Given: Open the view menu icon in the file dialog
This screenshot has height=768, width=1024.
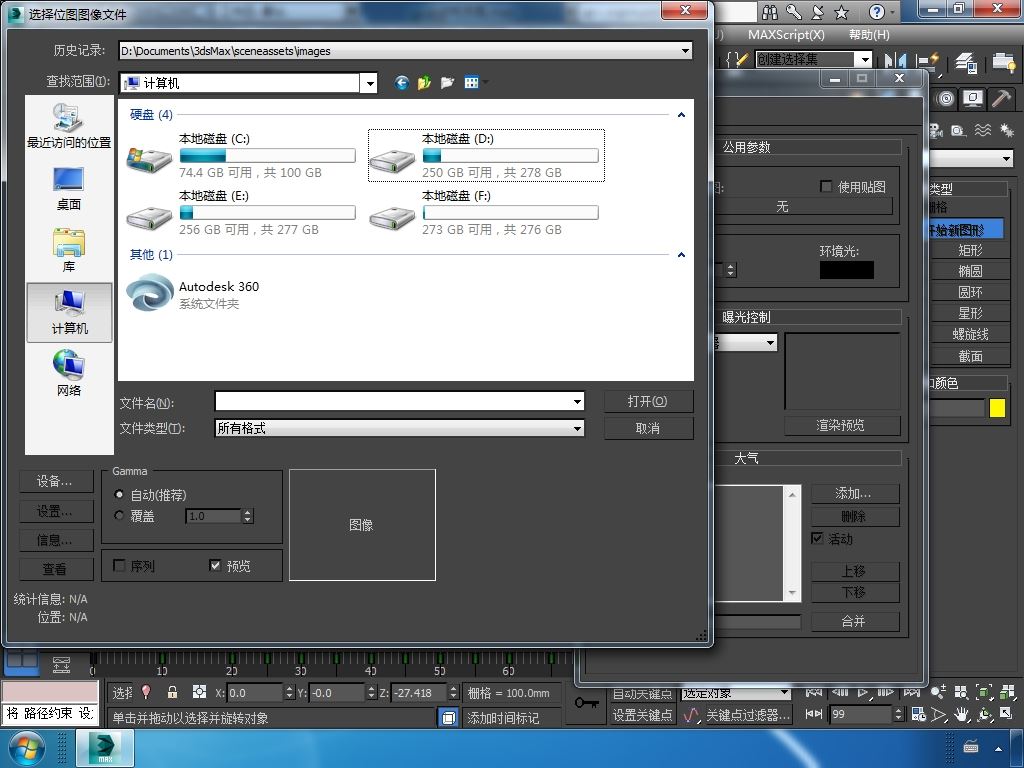Looking at the screenshot, I should (x=472, y=82).
